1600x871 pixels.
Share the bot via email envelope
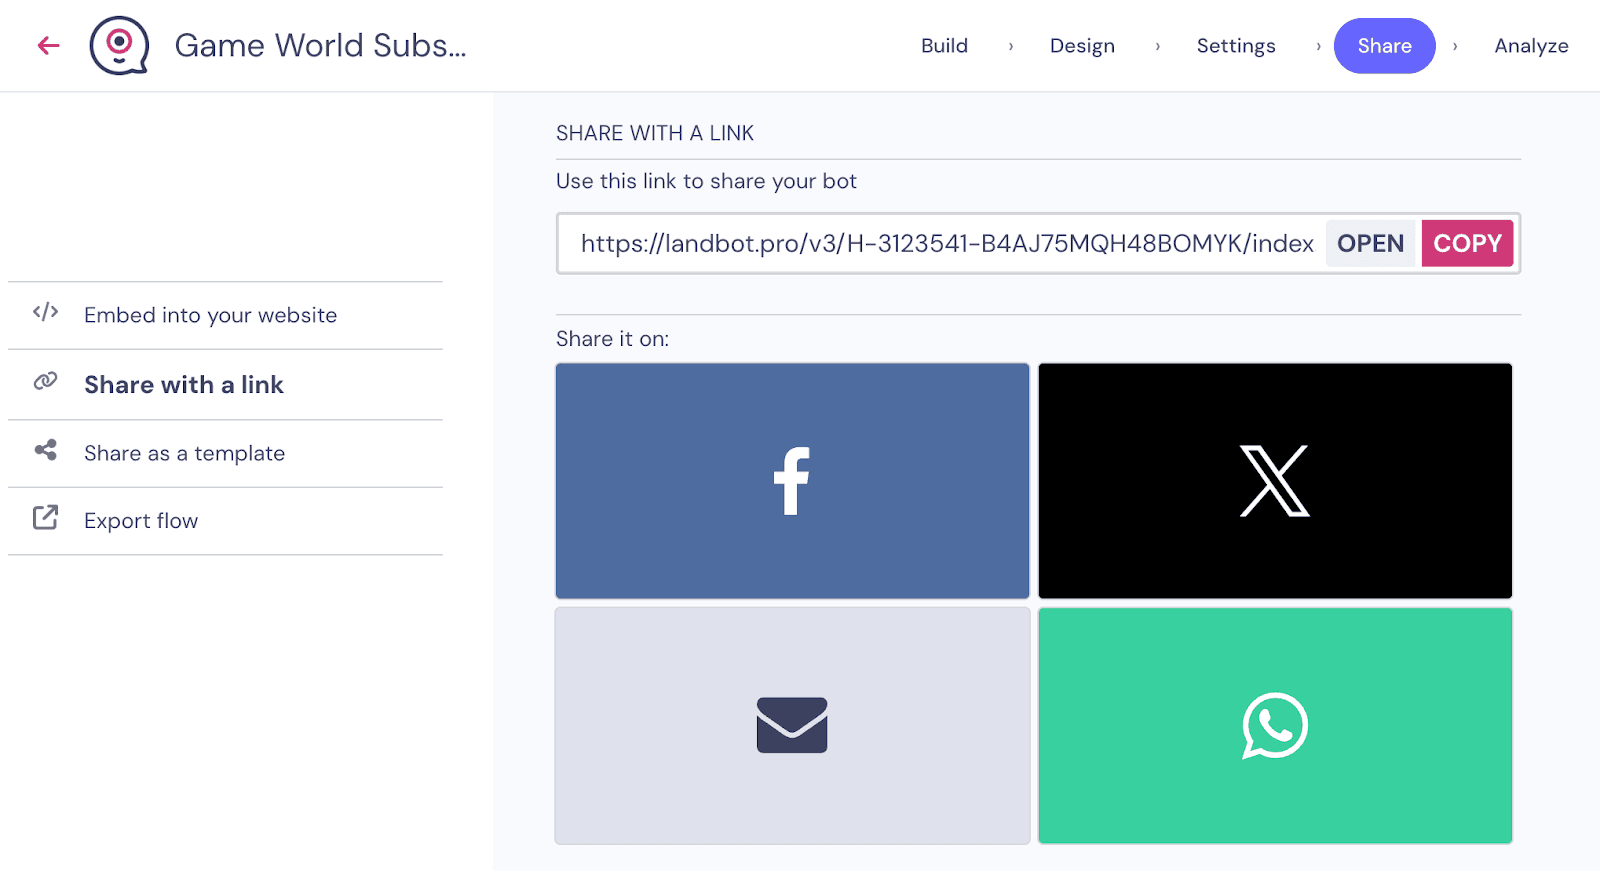pos(792,725)
